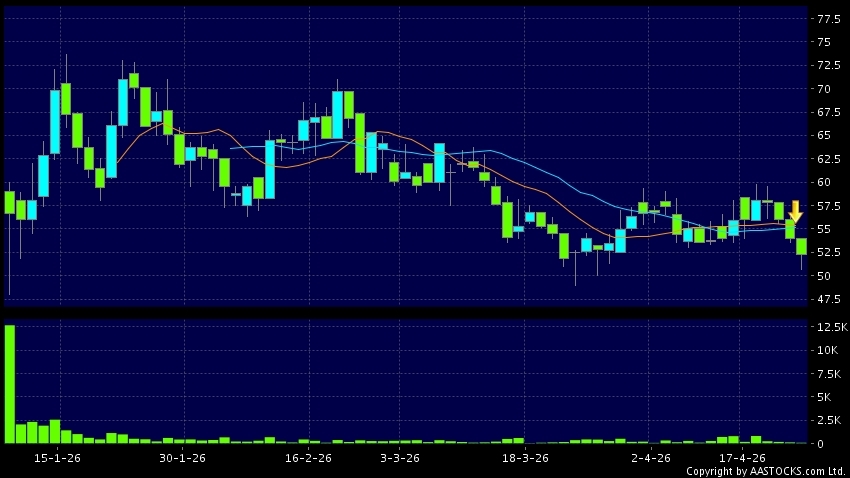The image size is (850, 478).
Task: Select the 30-1-26 date label
Action: pyautogui.click(x=182, y=458)
